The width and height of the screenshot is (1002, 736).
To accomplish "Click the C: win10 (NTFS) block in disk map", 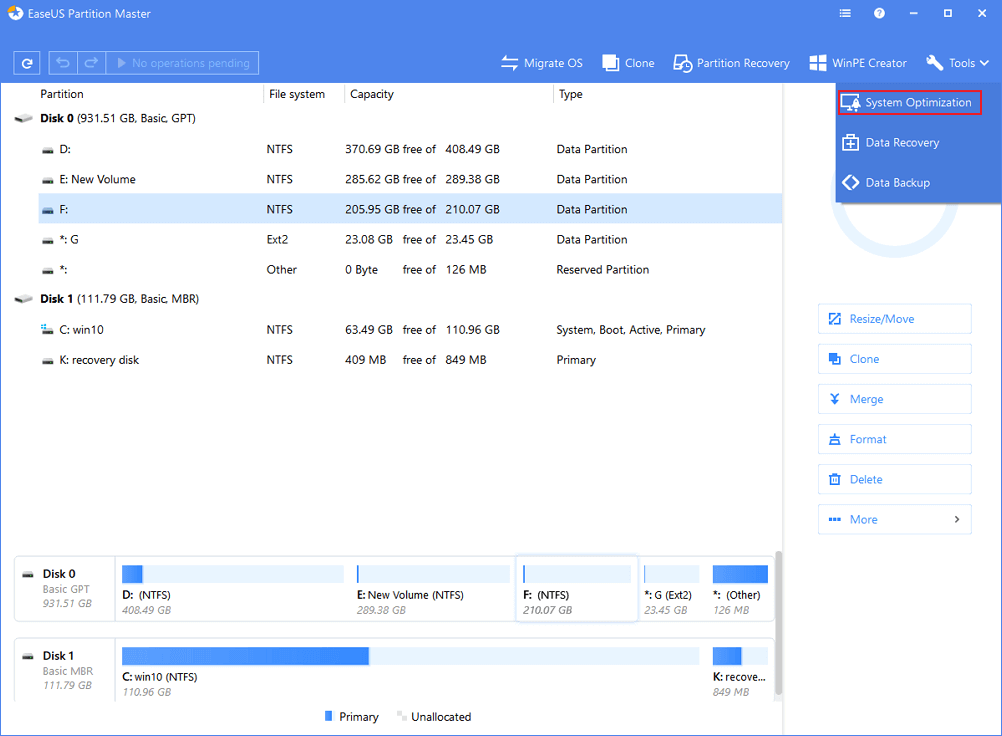I will (410, 671).
